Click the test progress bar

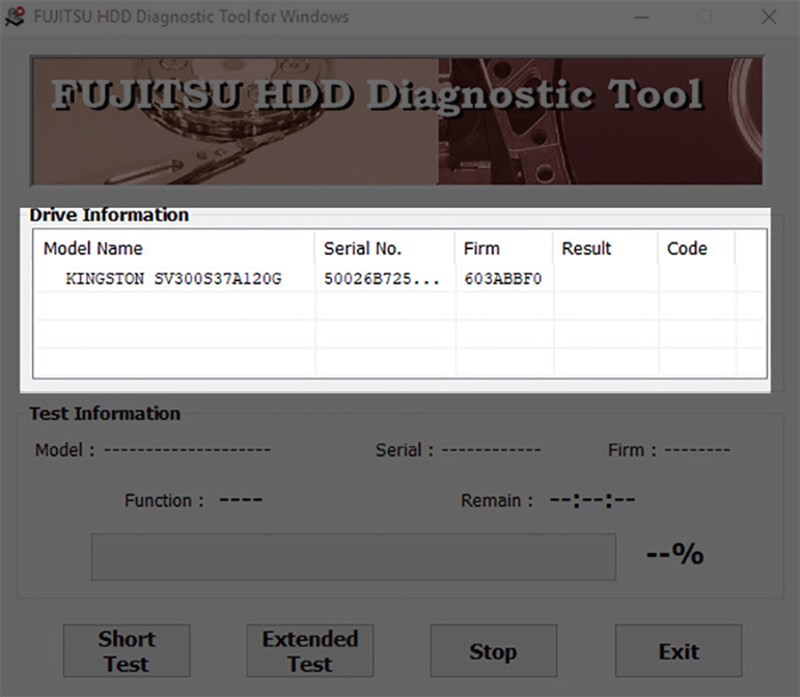click(x=354, y=557)
